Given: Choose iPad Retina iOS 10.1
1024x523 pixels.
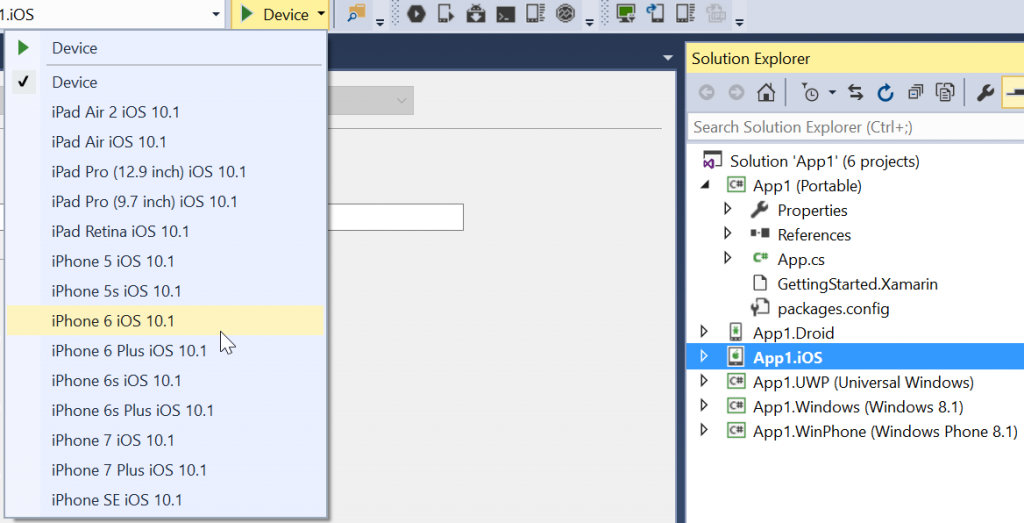Looking at the screenshot, I should point(166,232).
